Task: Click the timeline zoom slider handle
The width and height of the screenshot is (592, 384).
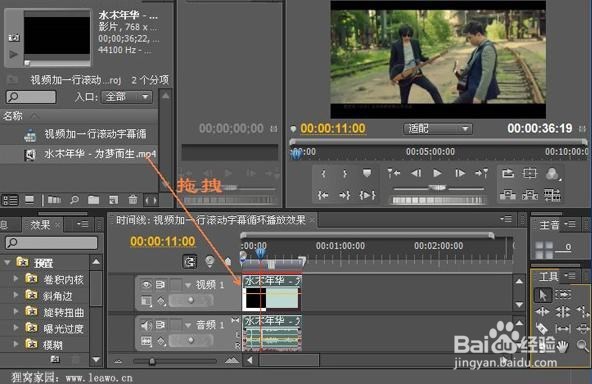Action: [x=152, y=362]
